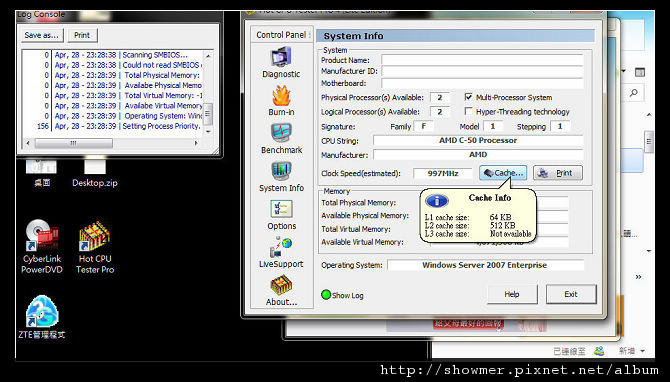Click the log scroll-up arrow
The height and width of the screenshot is (382, 670).
click(208, 56)
